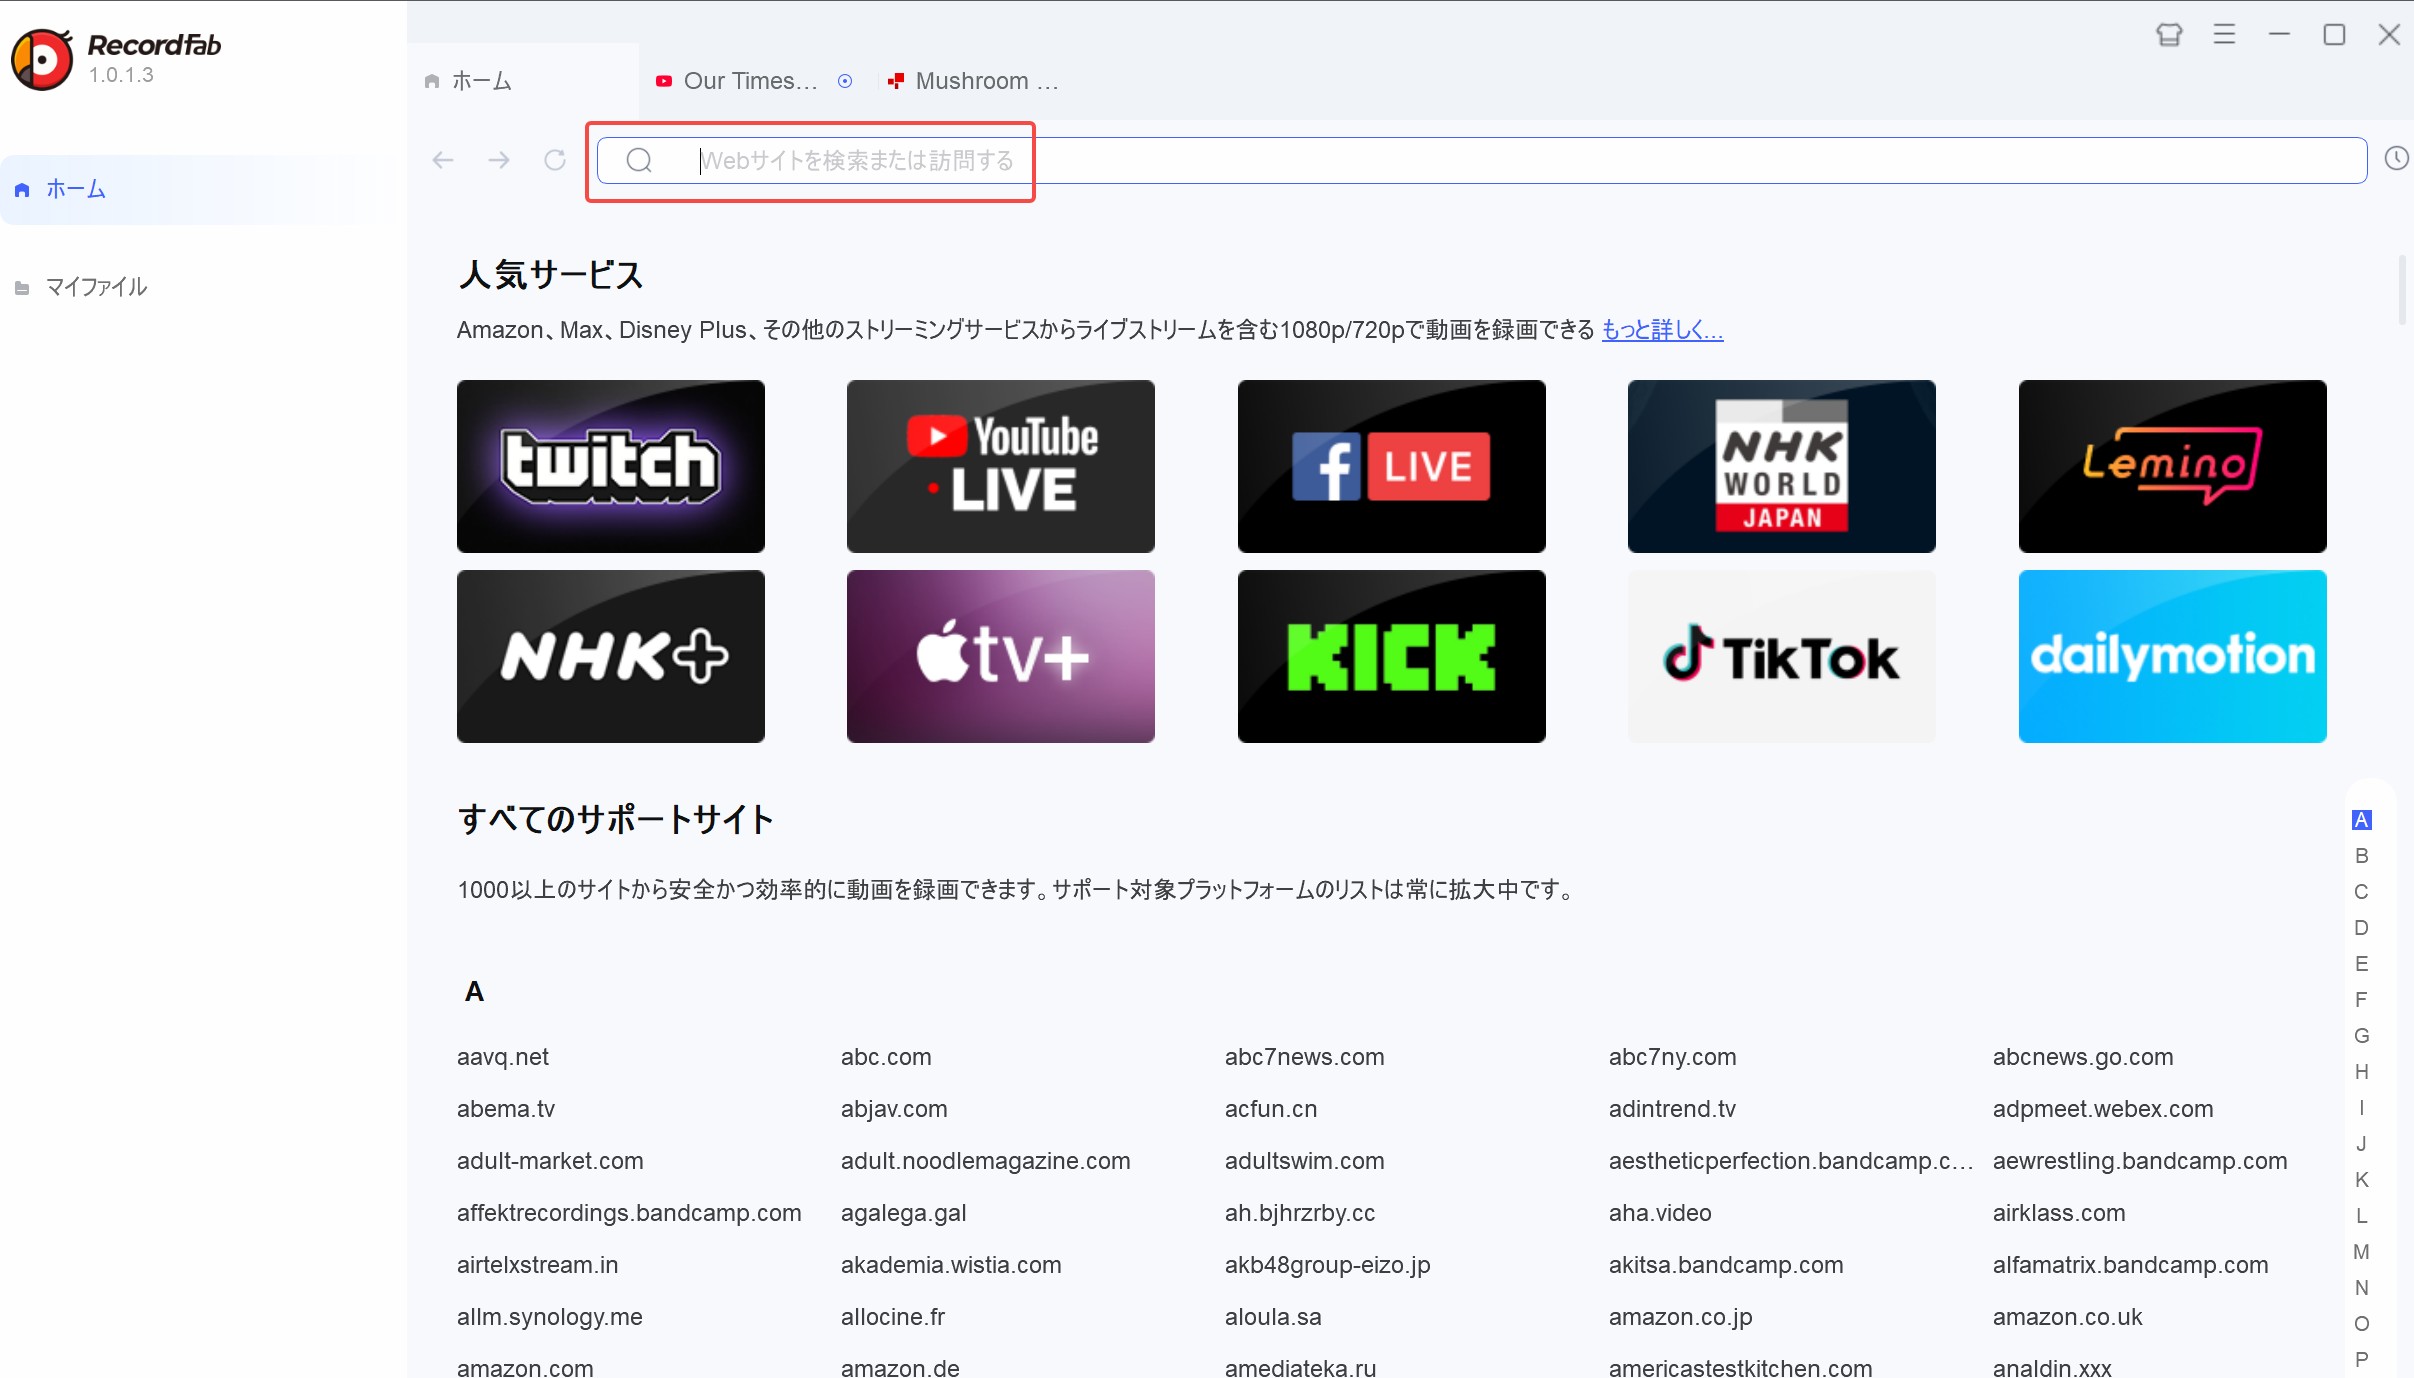Viewport: 2414px width, 1378px height.
Task: Select ホーム in the sidebar
Action: coord(200,189)
